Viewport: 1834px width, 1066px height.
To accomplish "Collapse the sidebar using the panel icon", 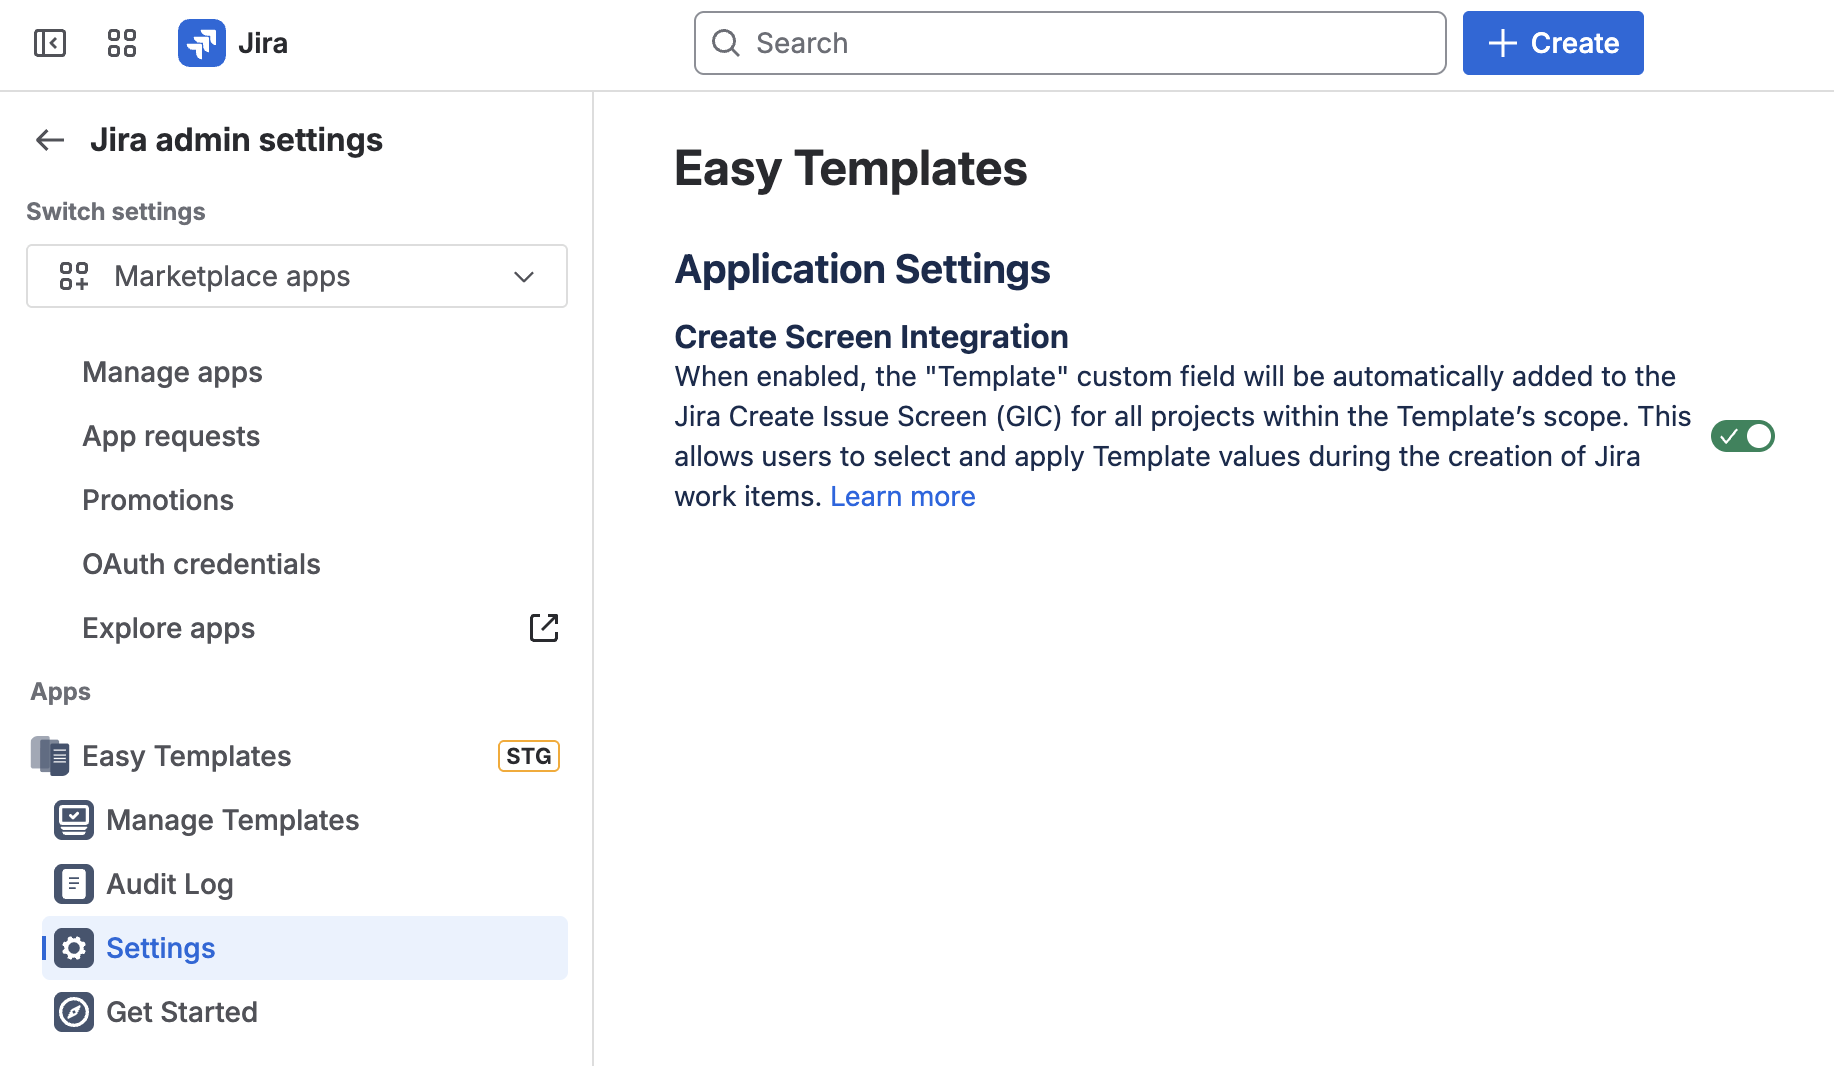I will click(x=50, y=43).
